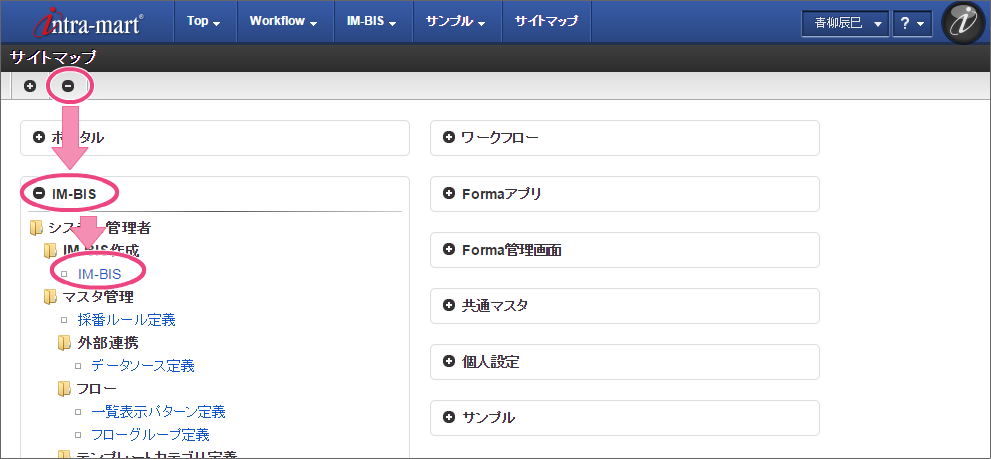The height and width of the screenshot is (459, 991).
Task: Open the データソース定義 link
Action: pos(142,366)
